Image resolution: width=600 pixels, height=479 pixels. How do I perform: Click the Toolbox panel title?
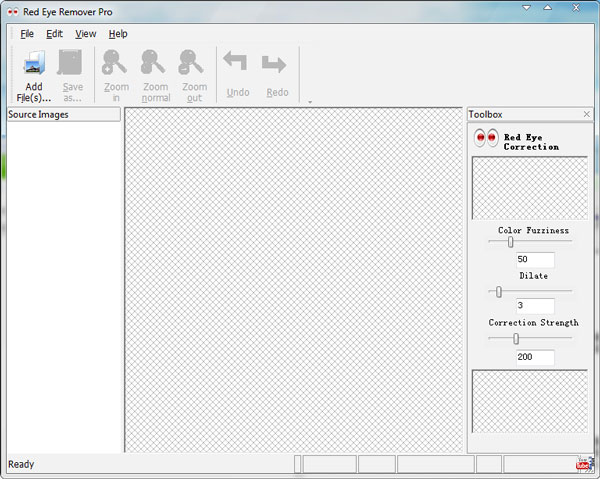tap(485, 114)
